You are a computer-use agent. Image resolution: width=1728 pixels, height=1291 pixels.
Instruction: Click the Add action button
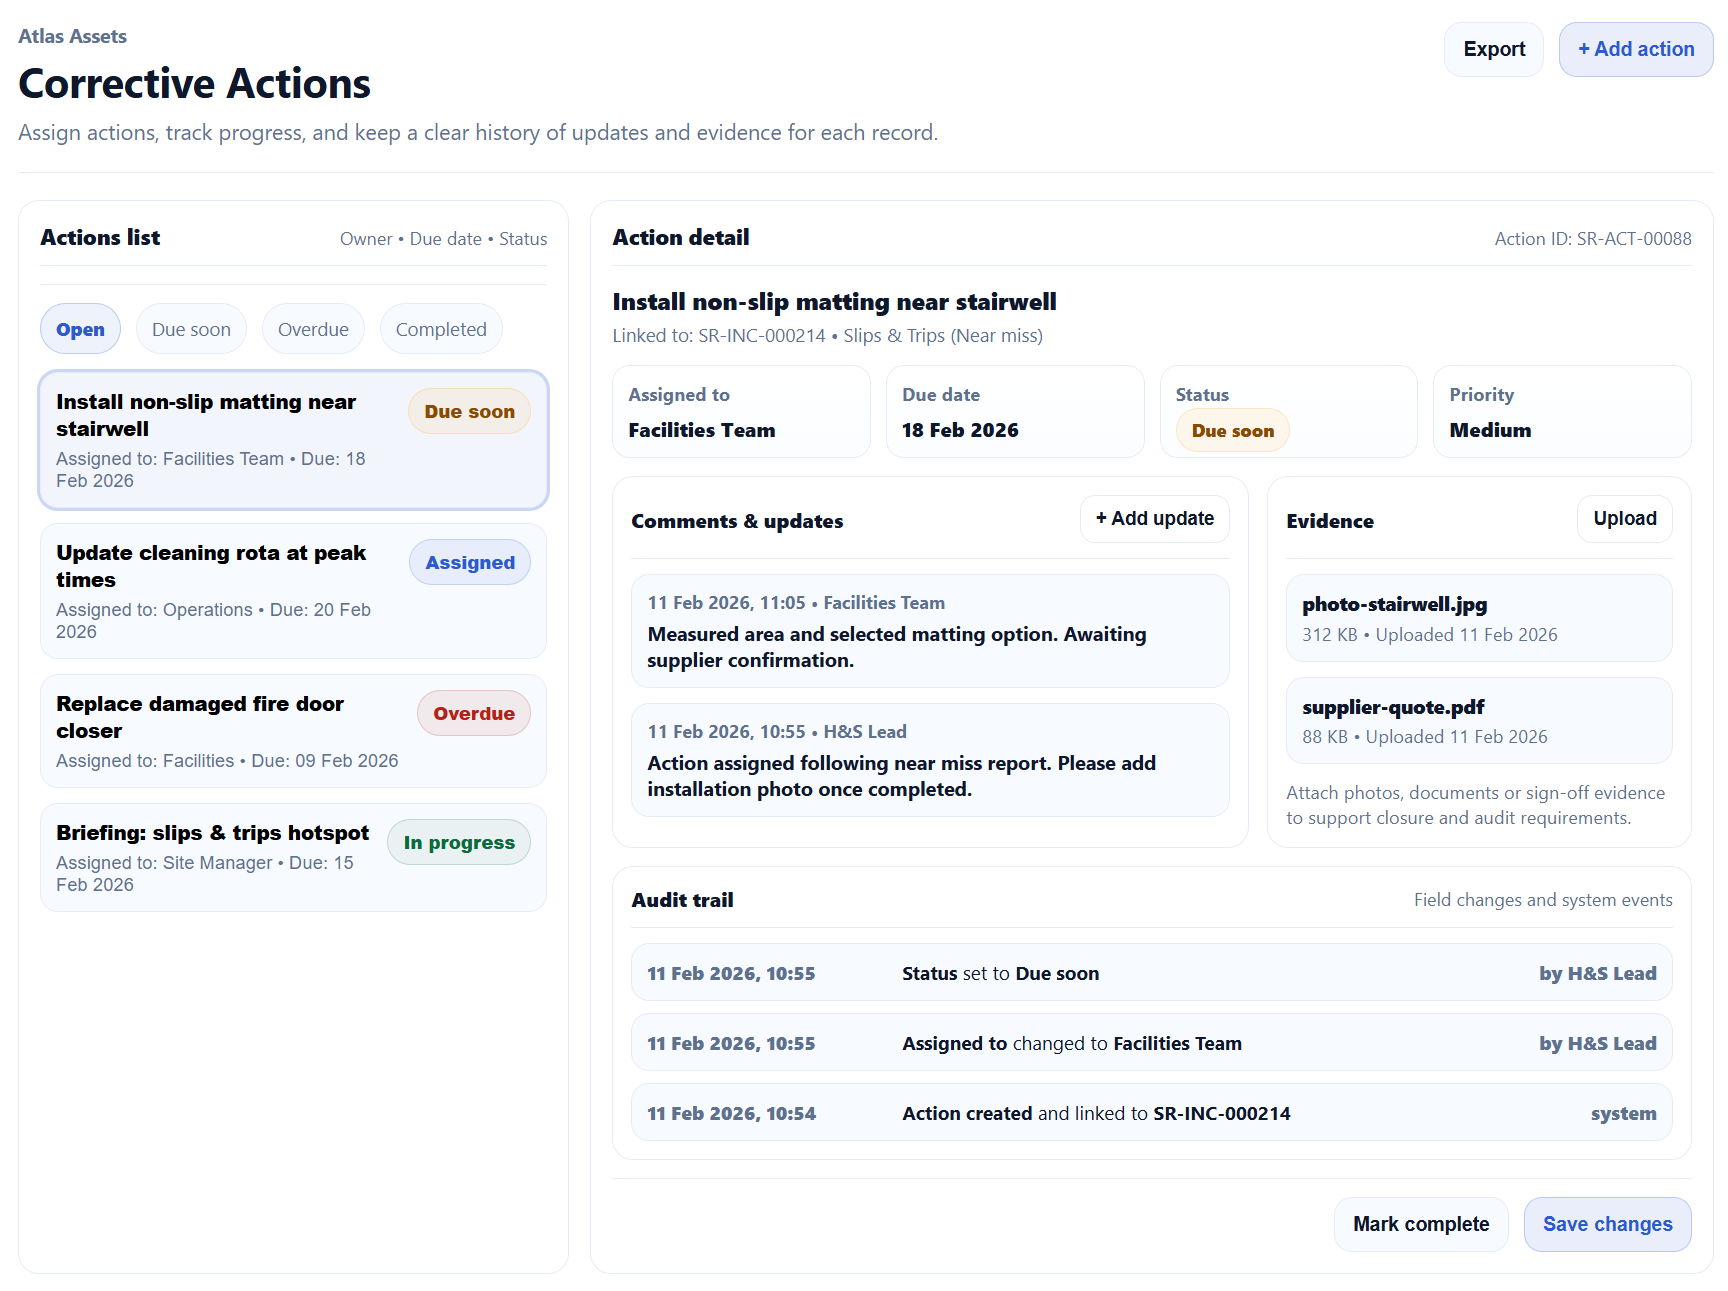[x=1635, y=49]
